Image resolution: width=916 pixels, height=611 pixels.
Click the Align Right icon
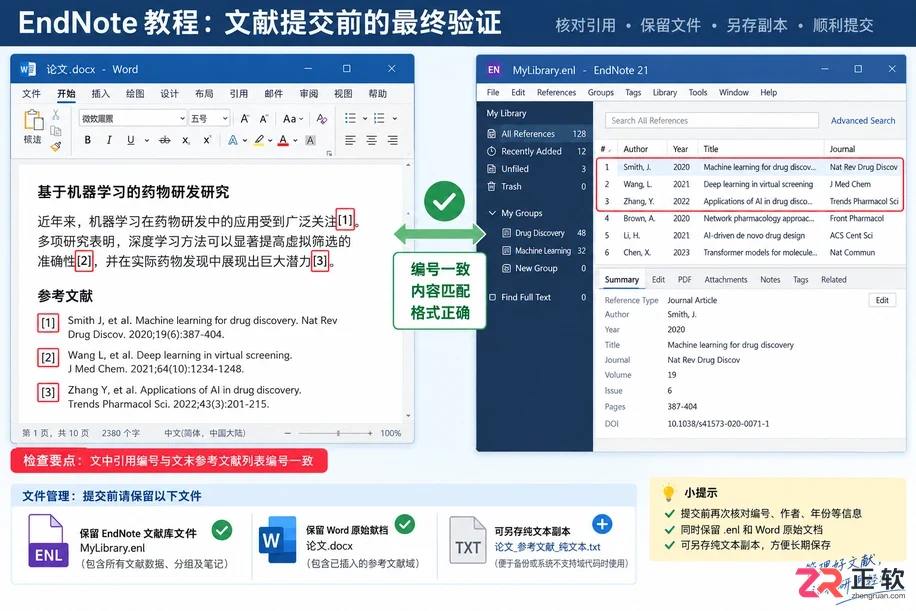point(393,140)
